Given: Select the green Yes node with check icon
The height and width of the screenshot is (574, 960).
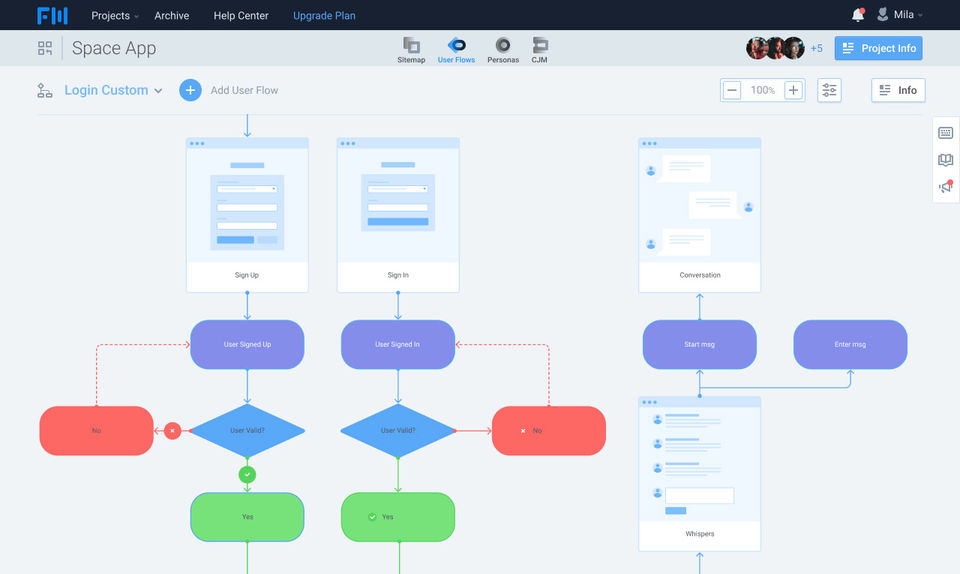Looking at the screenshot, I should [398, 517].
